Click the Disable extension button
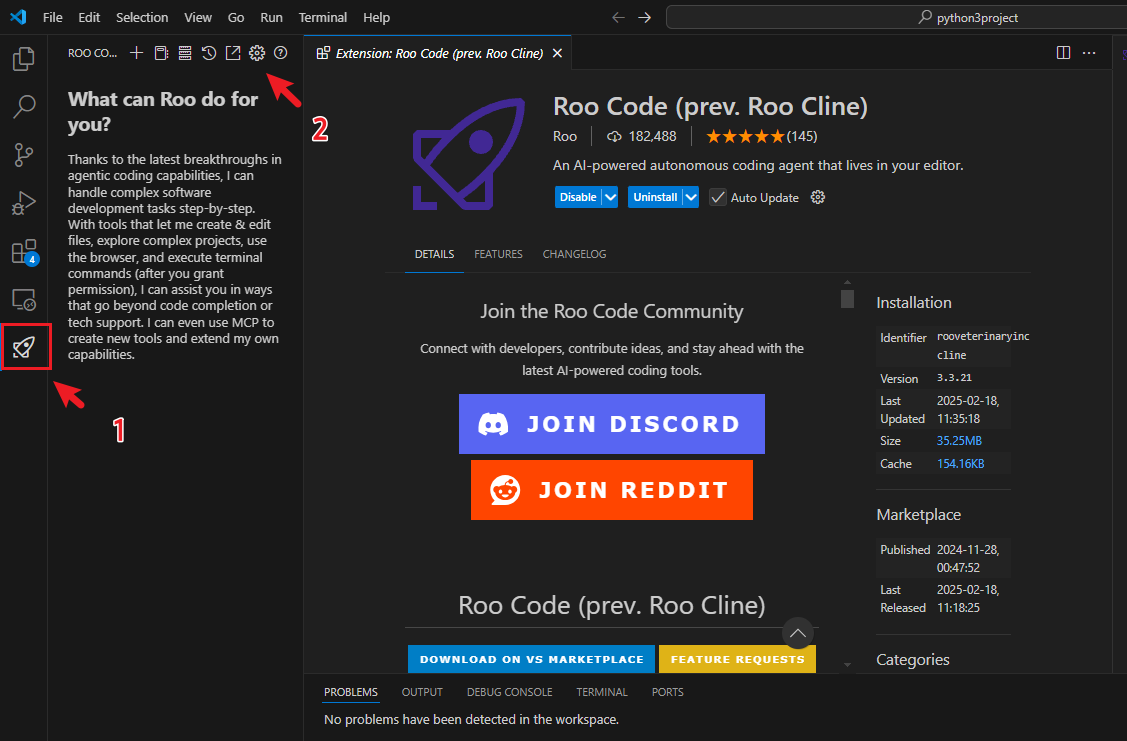1127x741 pixels. 578,197
